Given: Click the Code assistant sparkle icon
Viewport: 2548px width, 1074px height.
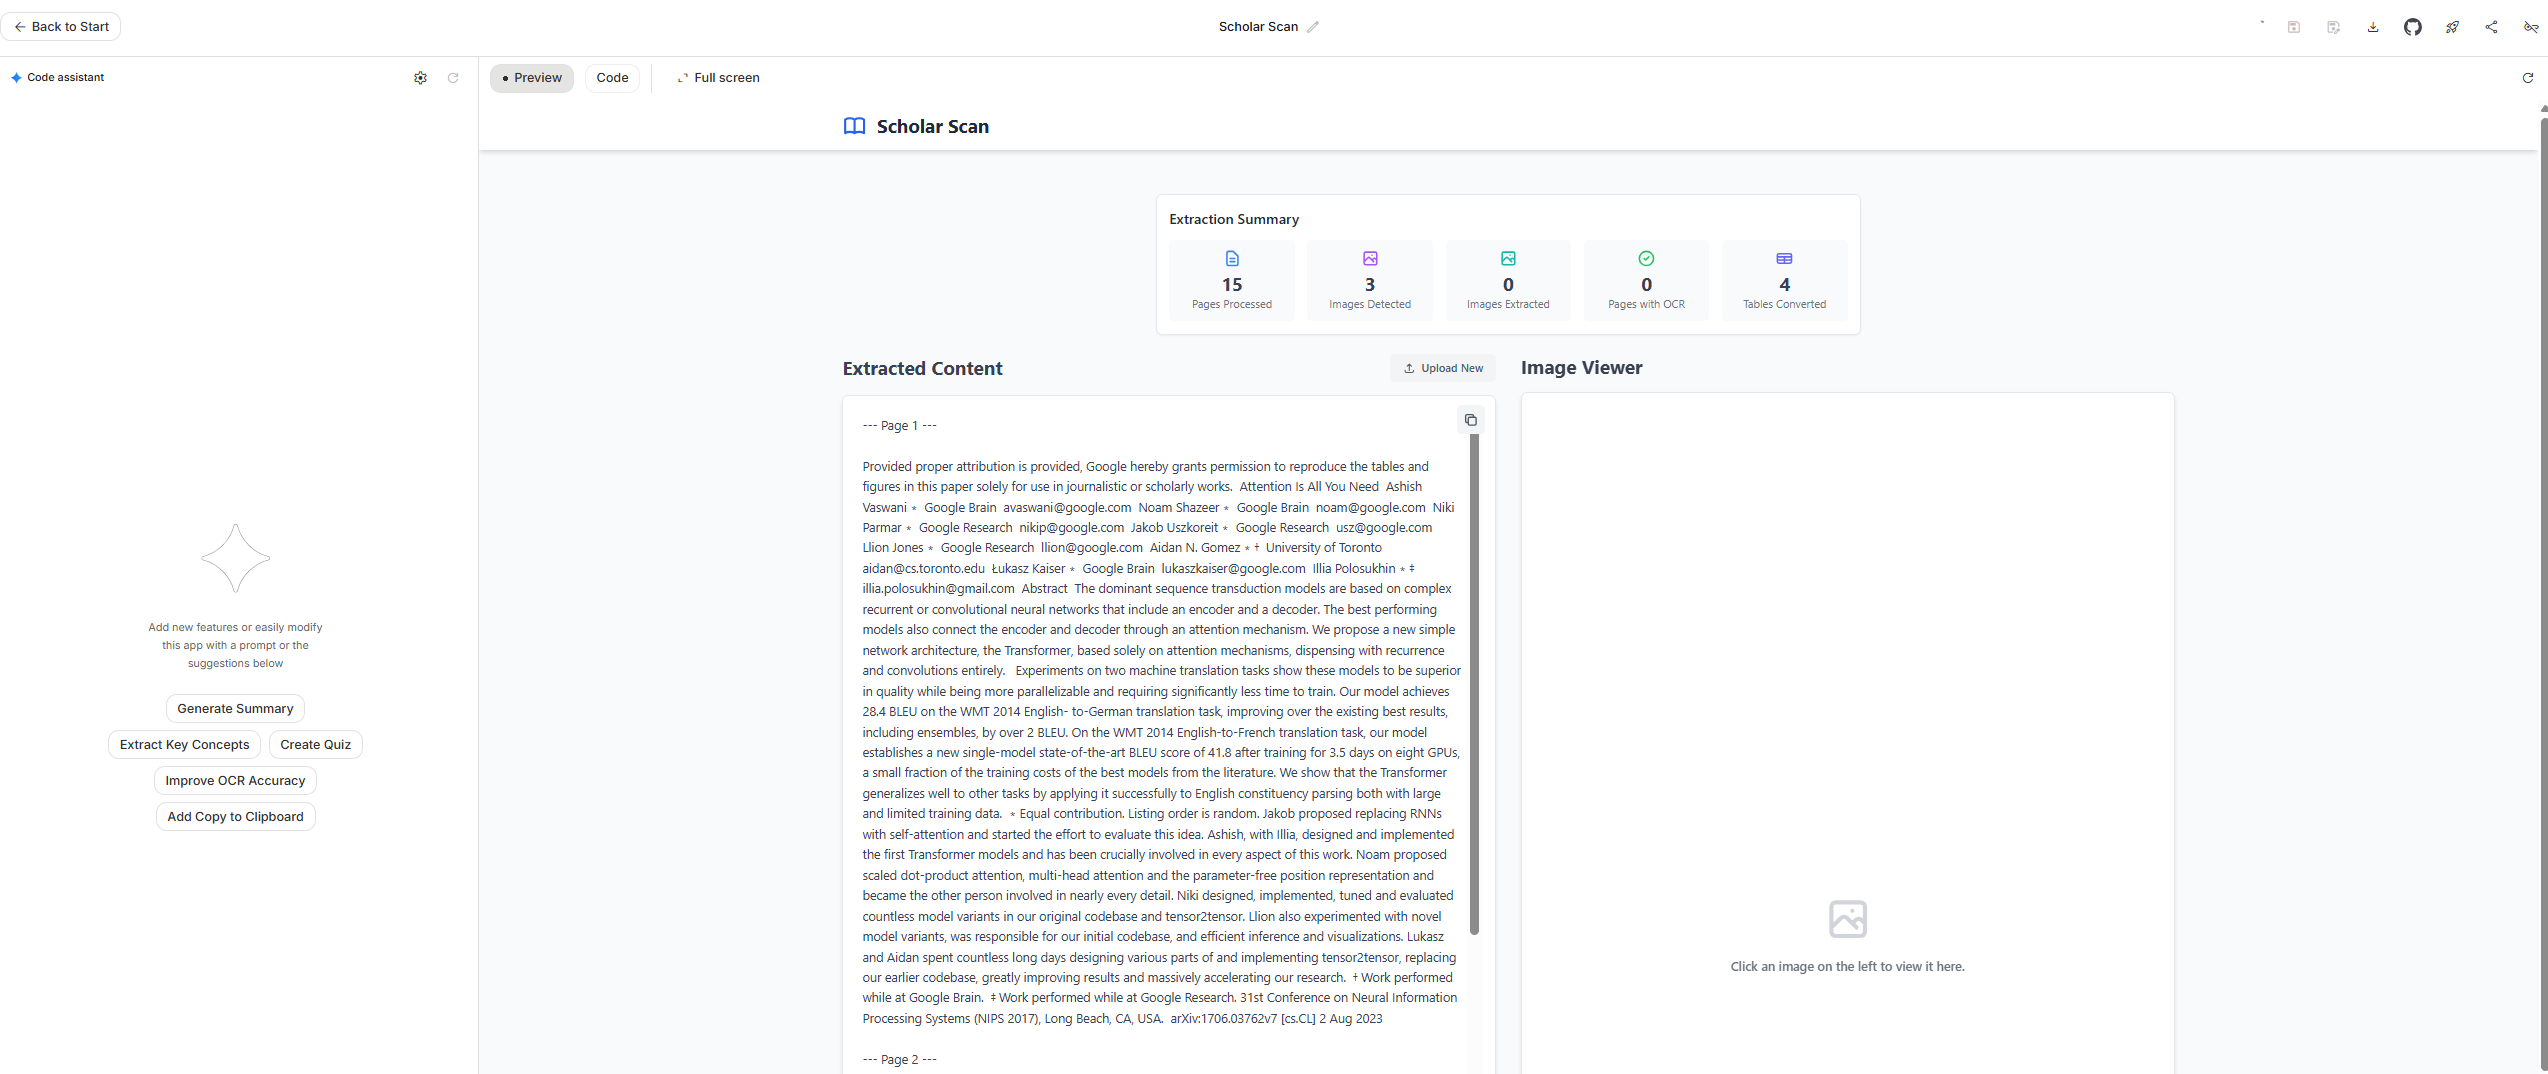Looking at the screenshot, I should [16, 78].
